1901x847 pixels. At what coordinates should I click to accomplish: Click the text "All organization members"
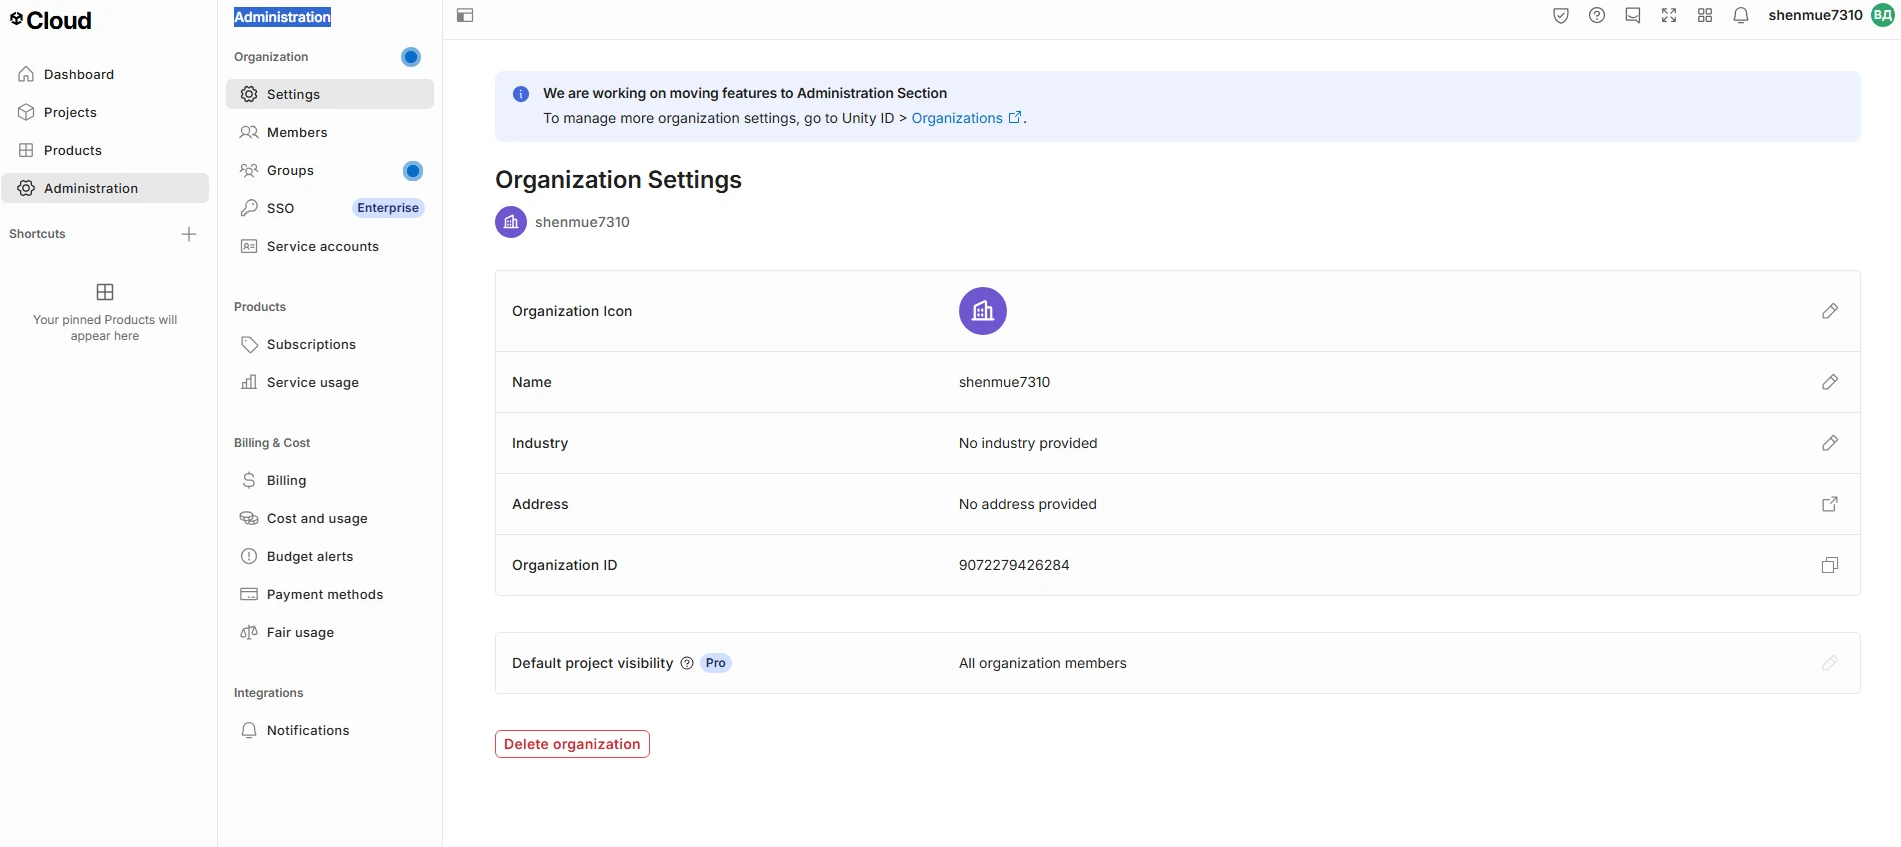[1043, 663]
